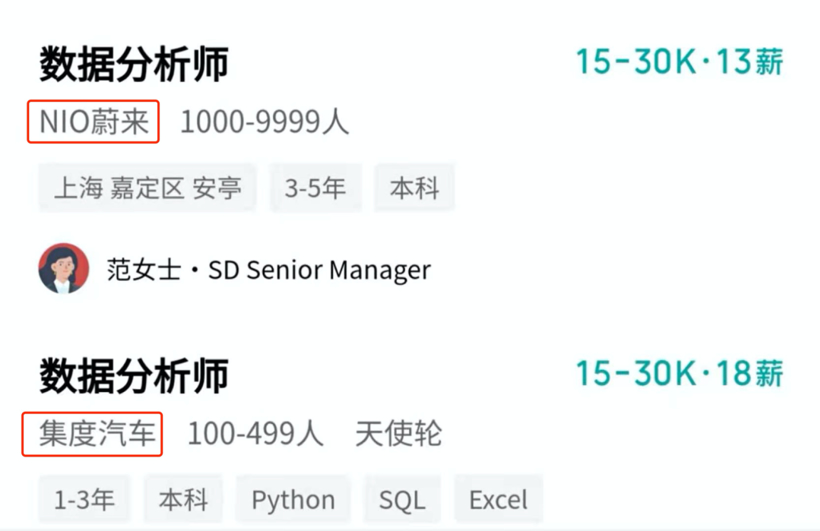Click the 本科 tag in NIO listing
The height and width of the screenshot is (531, 820).
click(x=414, y=188)
